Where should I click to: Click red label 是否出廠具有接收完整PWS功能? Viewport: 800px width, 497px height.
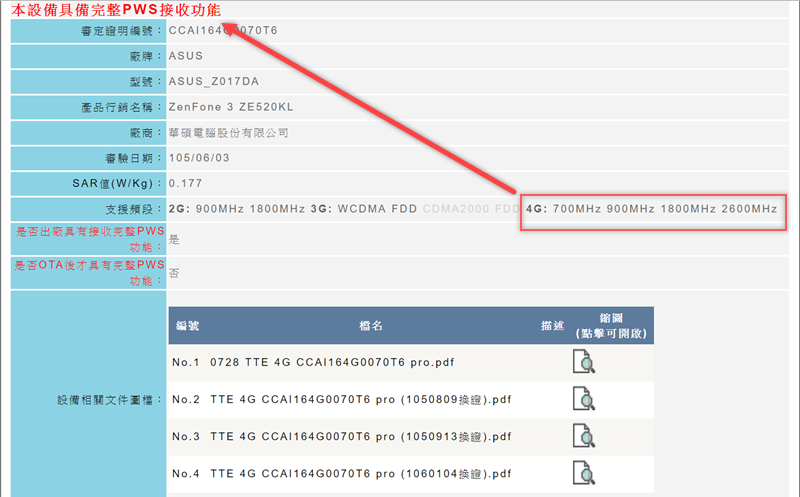(x=90, y=239)
